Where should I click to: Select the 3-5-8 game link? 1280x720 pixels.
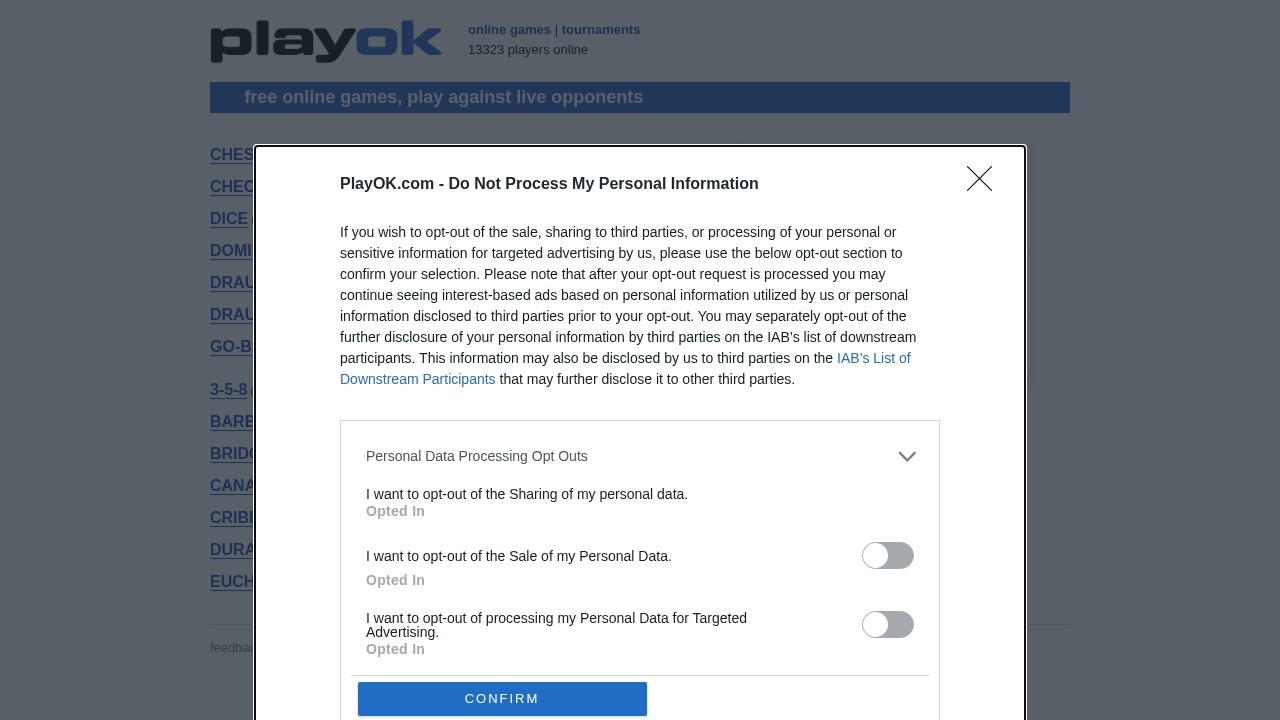click(x=228, y=390)
